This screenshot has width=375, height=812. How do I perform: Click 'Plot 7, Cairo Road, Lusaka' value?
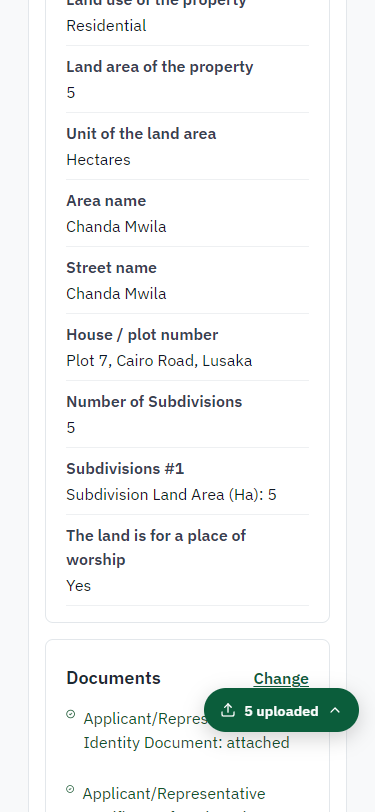coord(159,360)
